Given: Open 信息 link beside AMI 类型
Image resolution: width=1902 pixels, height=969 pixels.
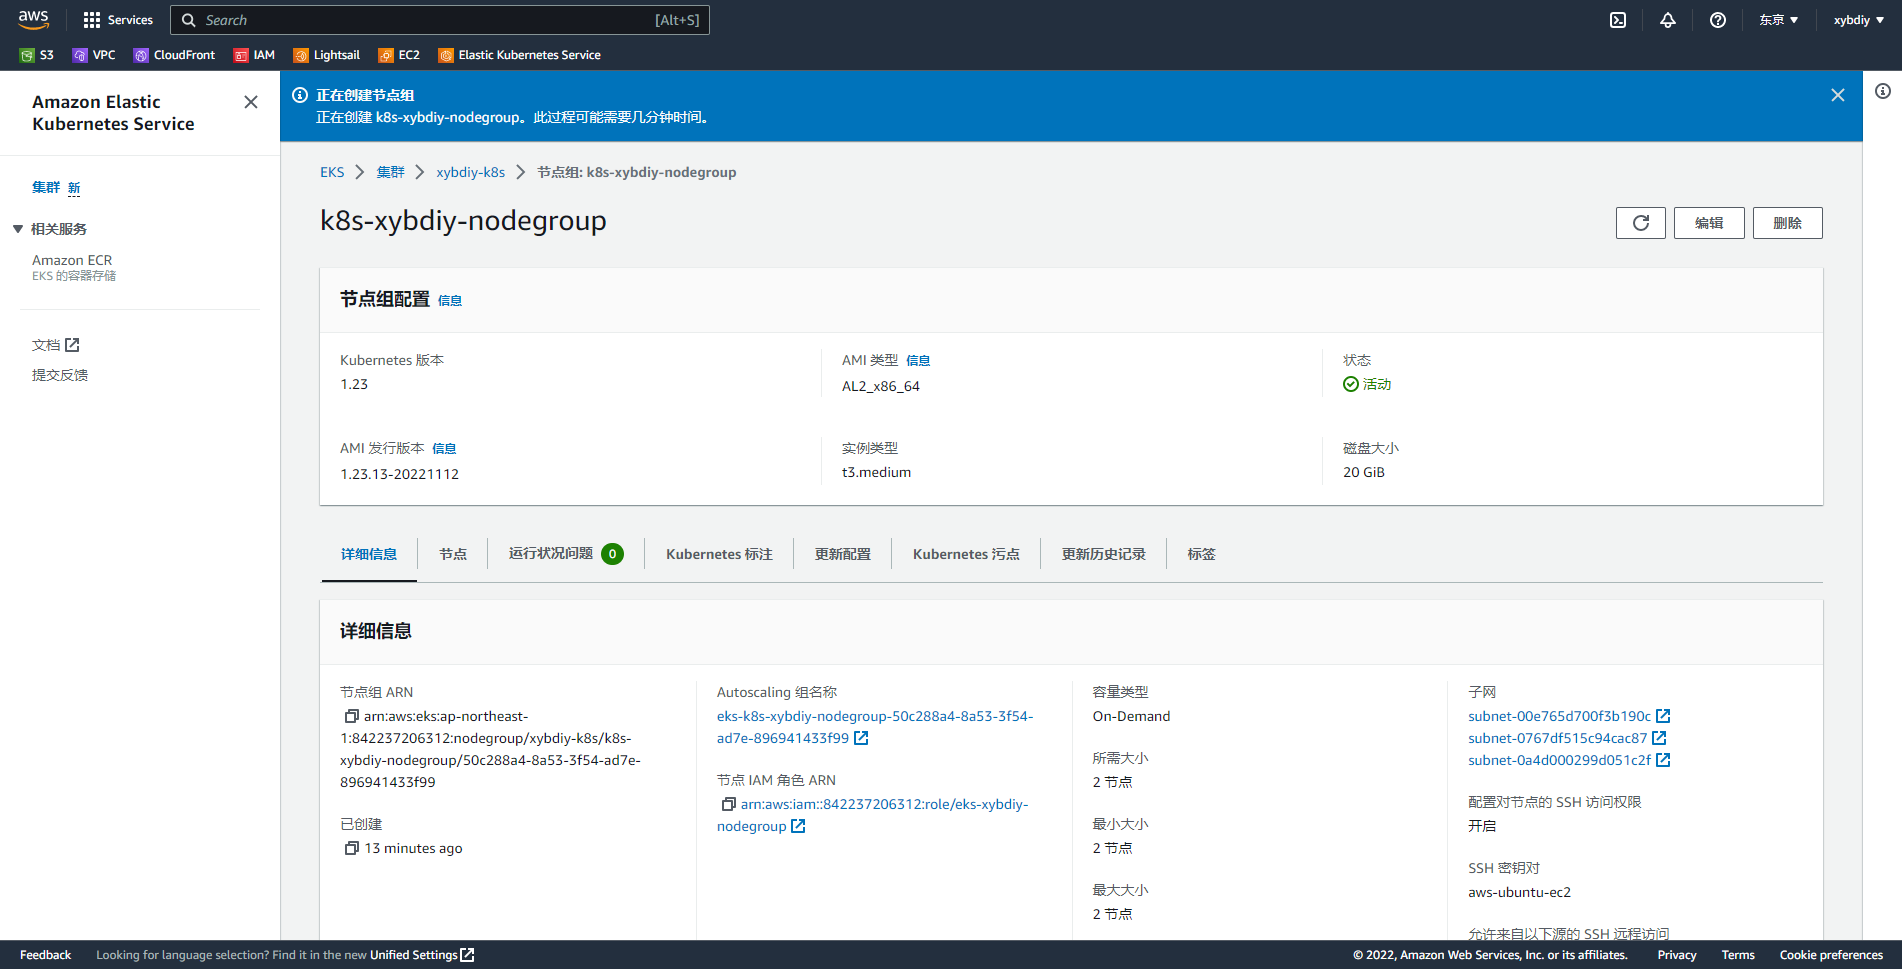Looking at the screenshot, I should [x=918, y=360].
